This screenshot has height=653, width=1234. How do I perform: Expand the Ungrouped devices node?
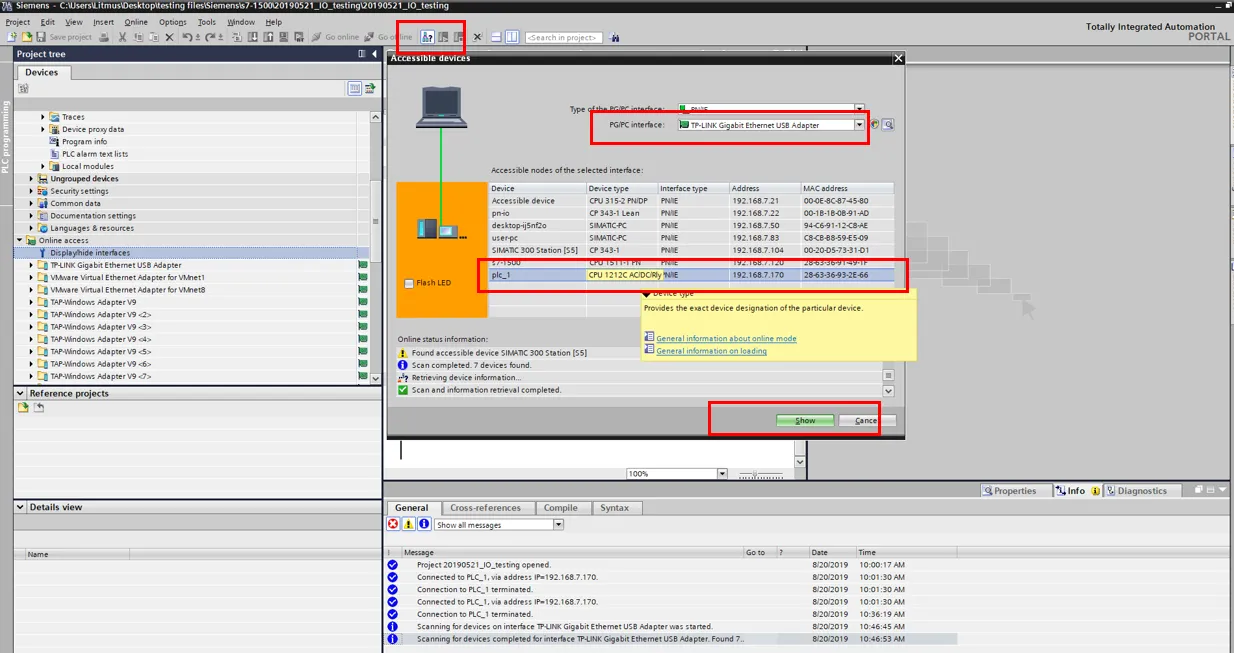click(x=32, y=179)
